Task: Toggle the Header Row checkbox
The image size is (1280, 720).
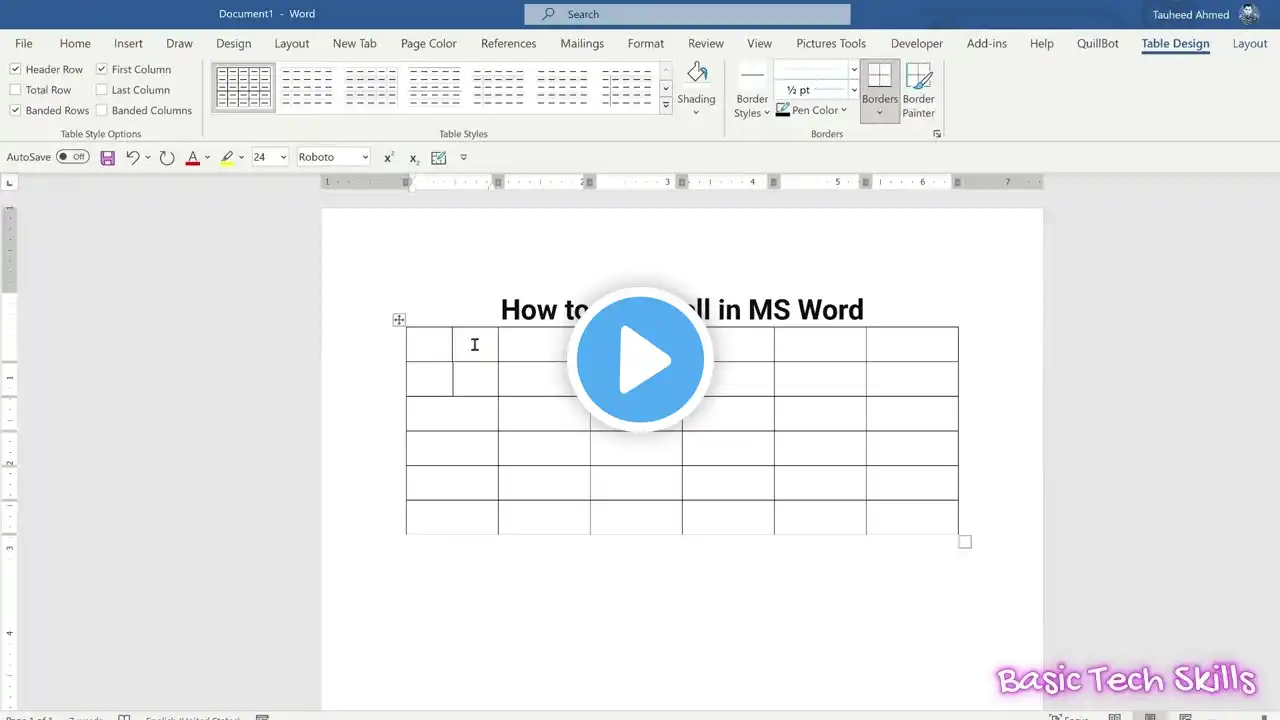Action: click(15, 69)
